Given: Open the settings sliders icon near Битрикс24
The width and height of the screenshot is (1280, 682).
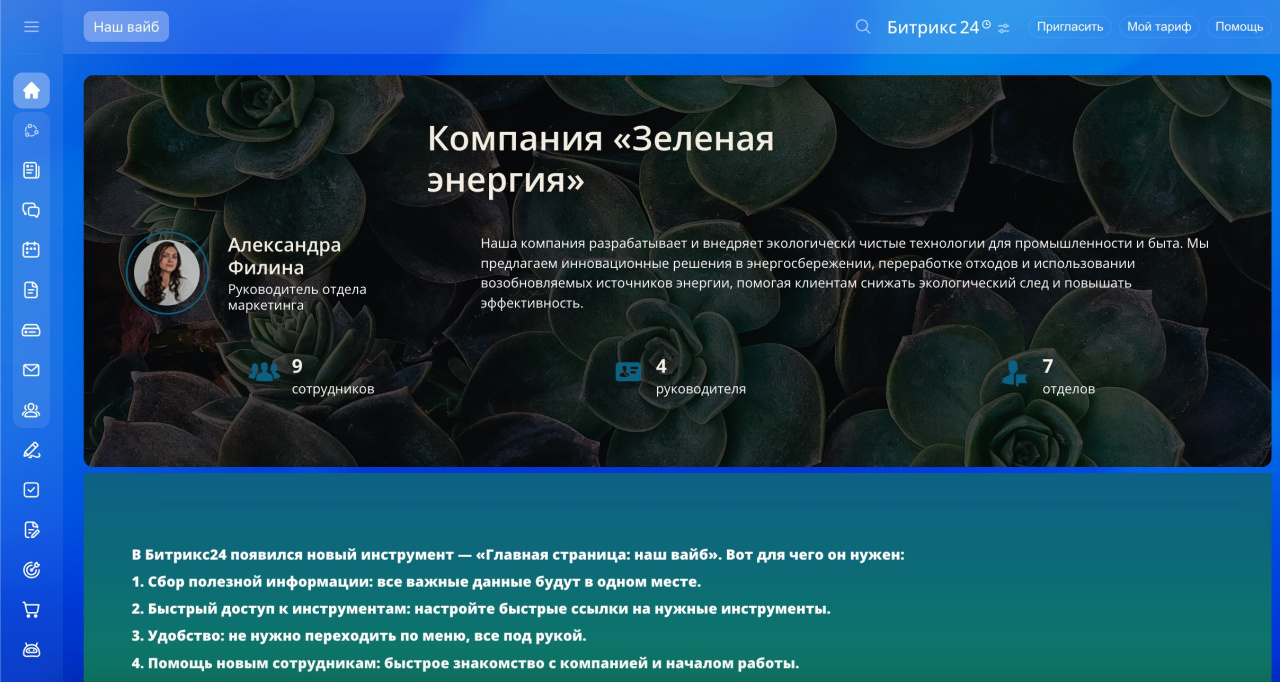Looking at the screenshot, I should point(1003,28).
